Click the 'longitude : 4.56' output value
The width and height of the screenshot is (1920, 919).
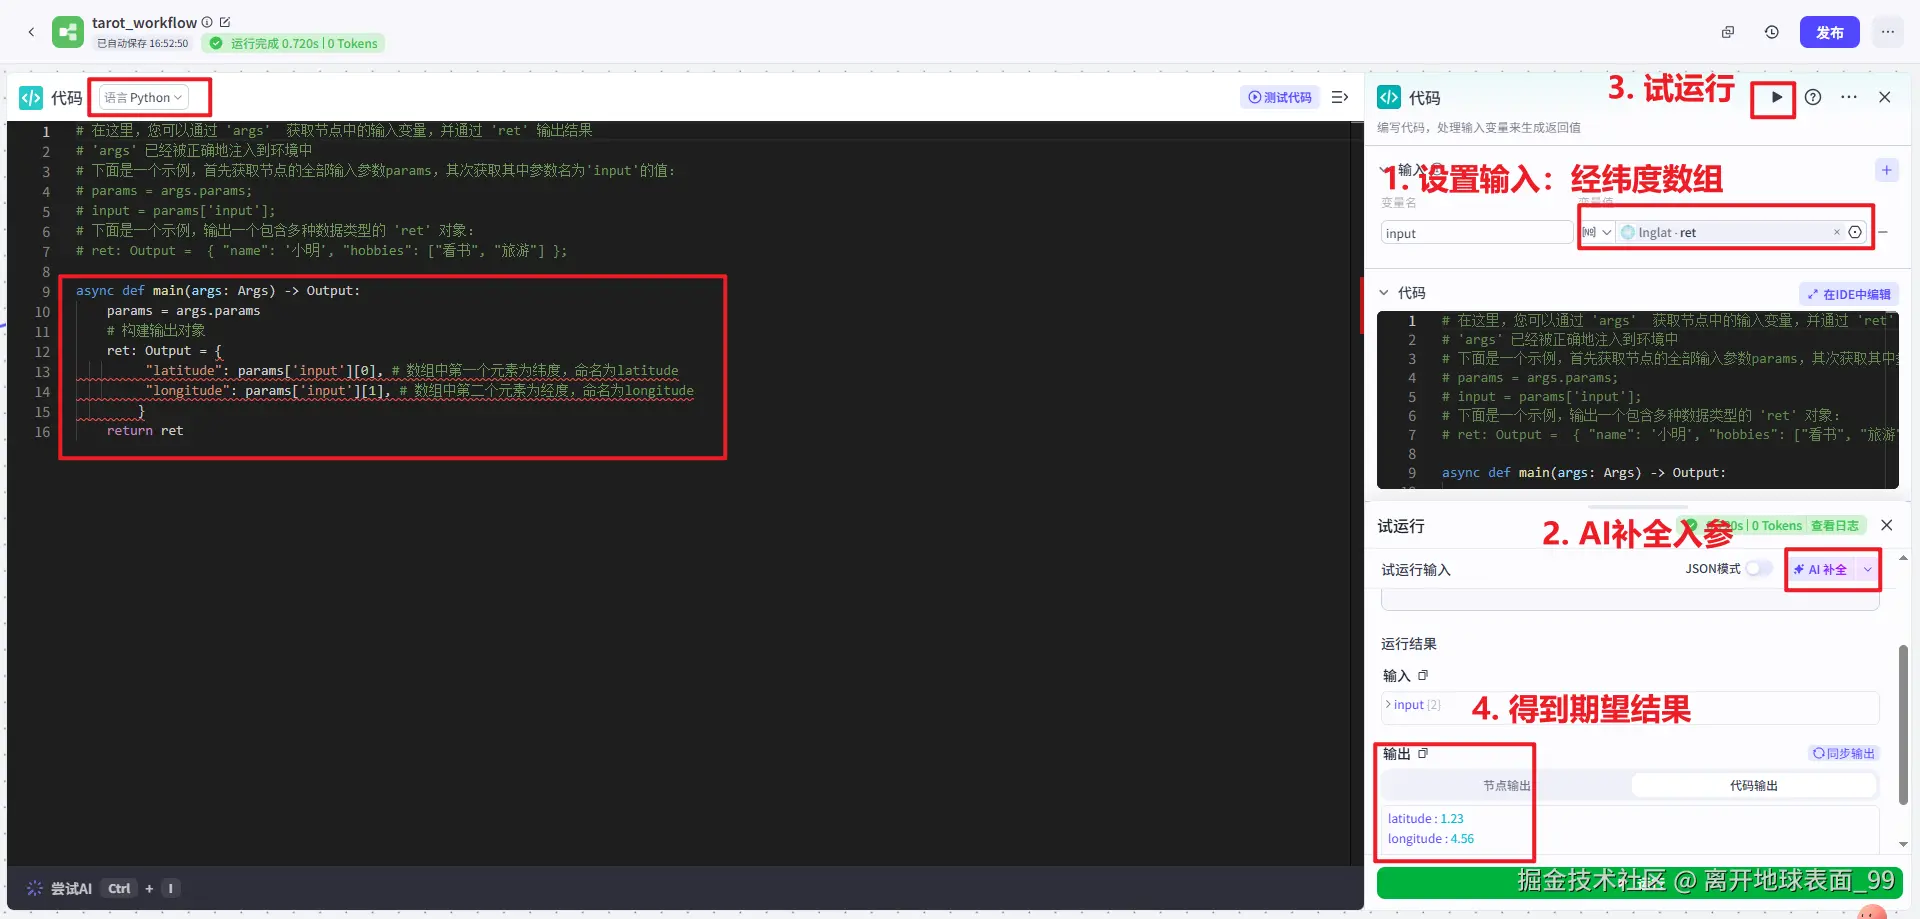1430,838
